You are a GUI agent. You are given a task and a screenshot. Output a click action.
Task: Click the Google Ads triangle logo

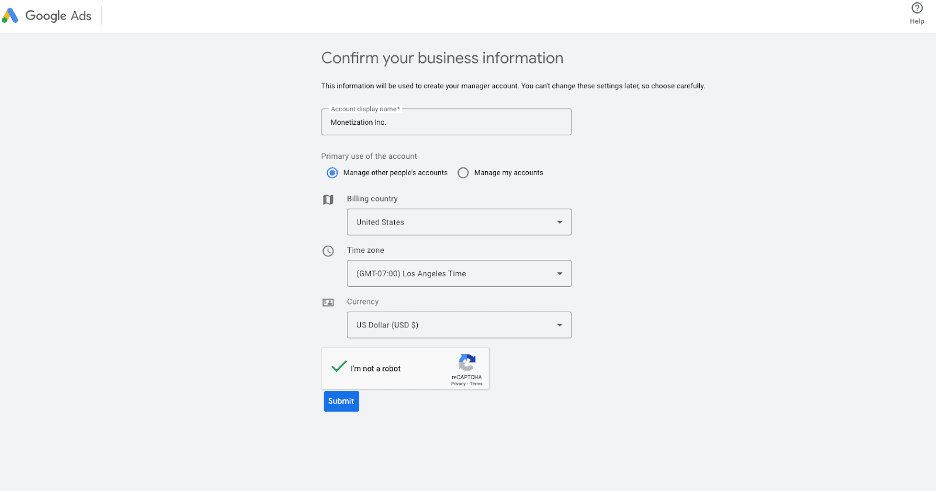(11, 16)
